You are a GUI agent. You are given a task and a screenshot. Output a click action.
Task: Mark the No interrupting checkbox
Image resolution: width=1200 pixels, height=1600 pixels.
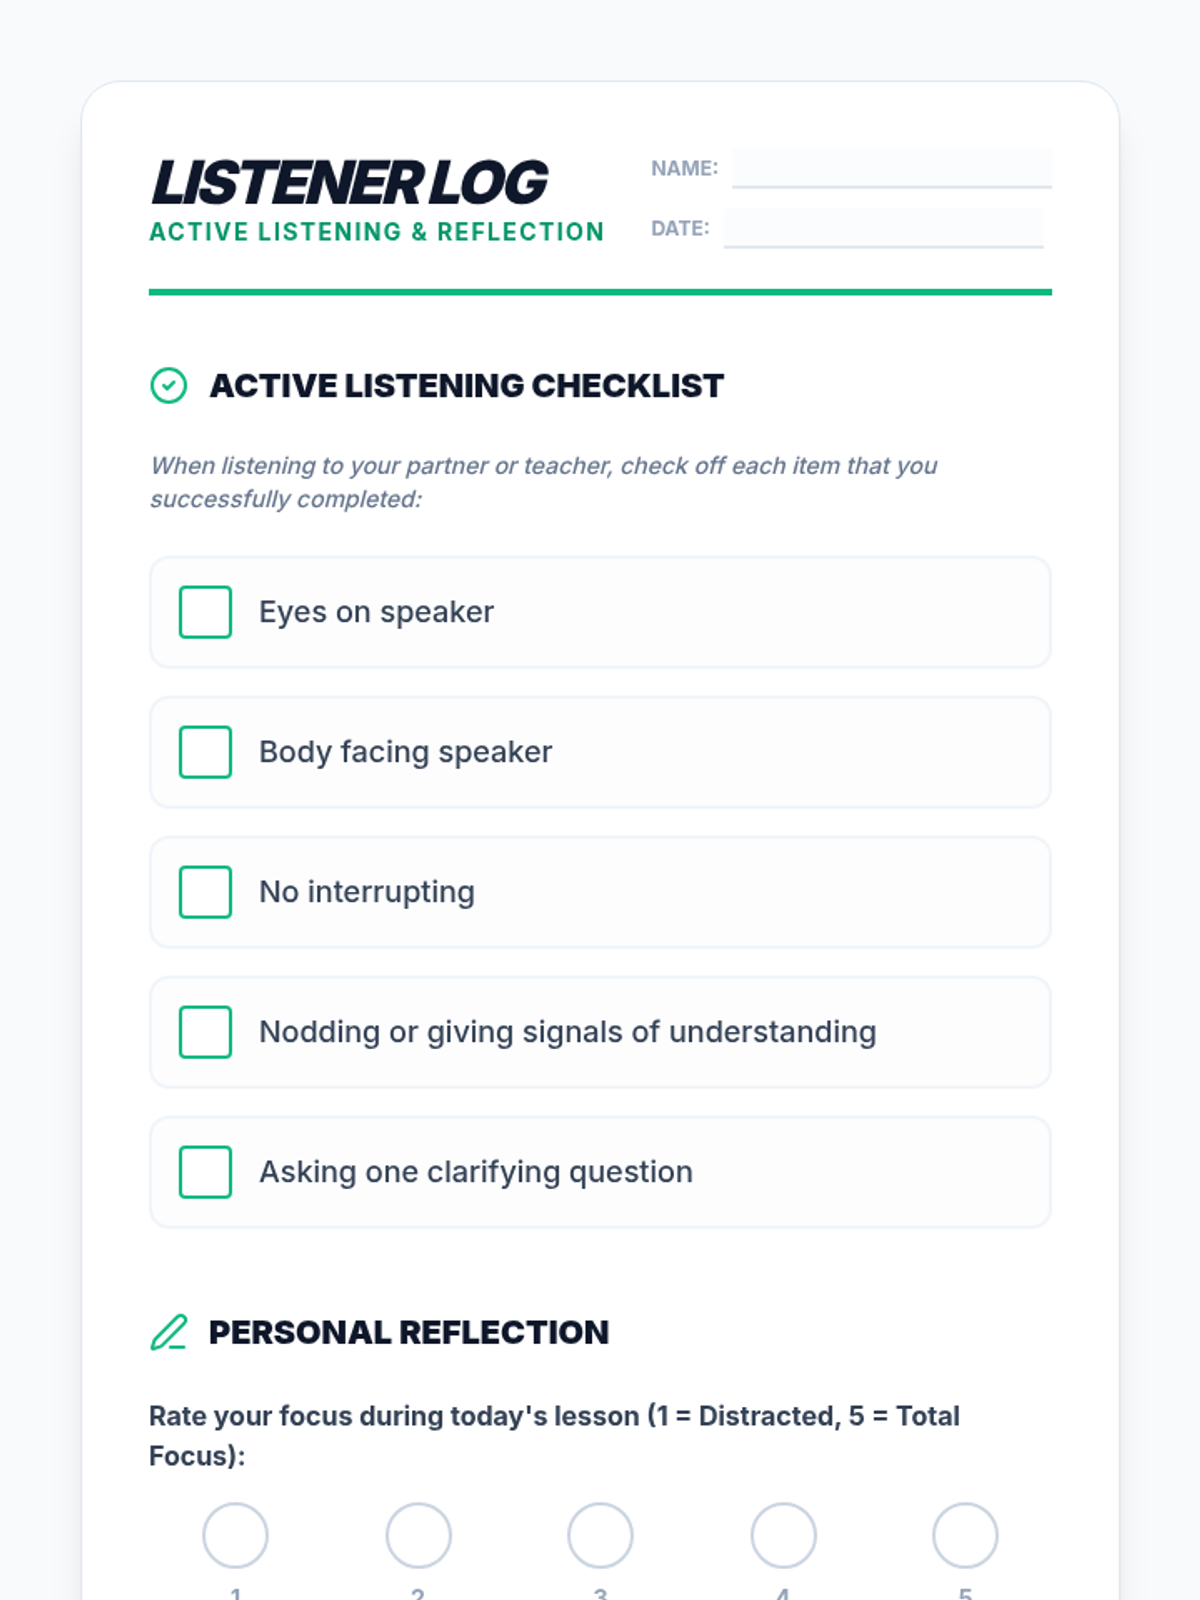pyautogui.click(x=205, y=892)
